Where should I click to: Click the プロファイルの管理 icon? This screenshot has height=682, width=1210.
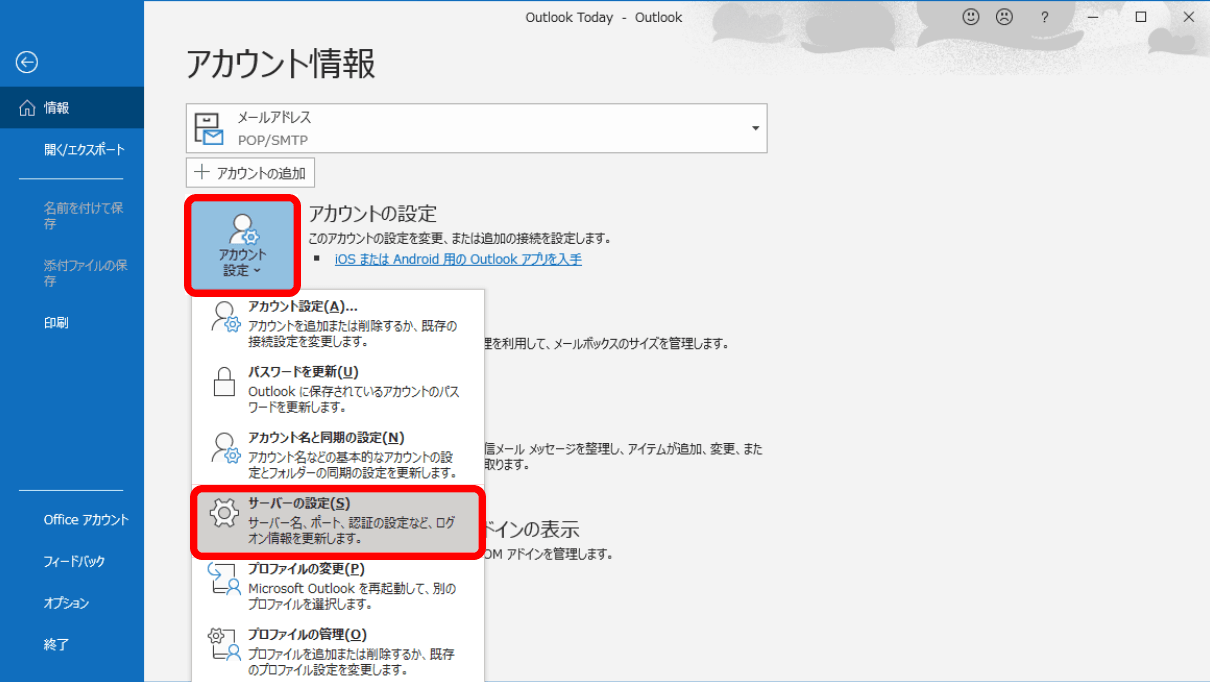[x=224, y=645]
